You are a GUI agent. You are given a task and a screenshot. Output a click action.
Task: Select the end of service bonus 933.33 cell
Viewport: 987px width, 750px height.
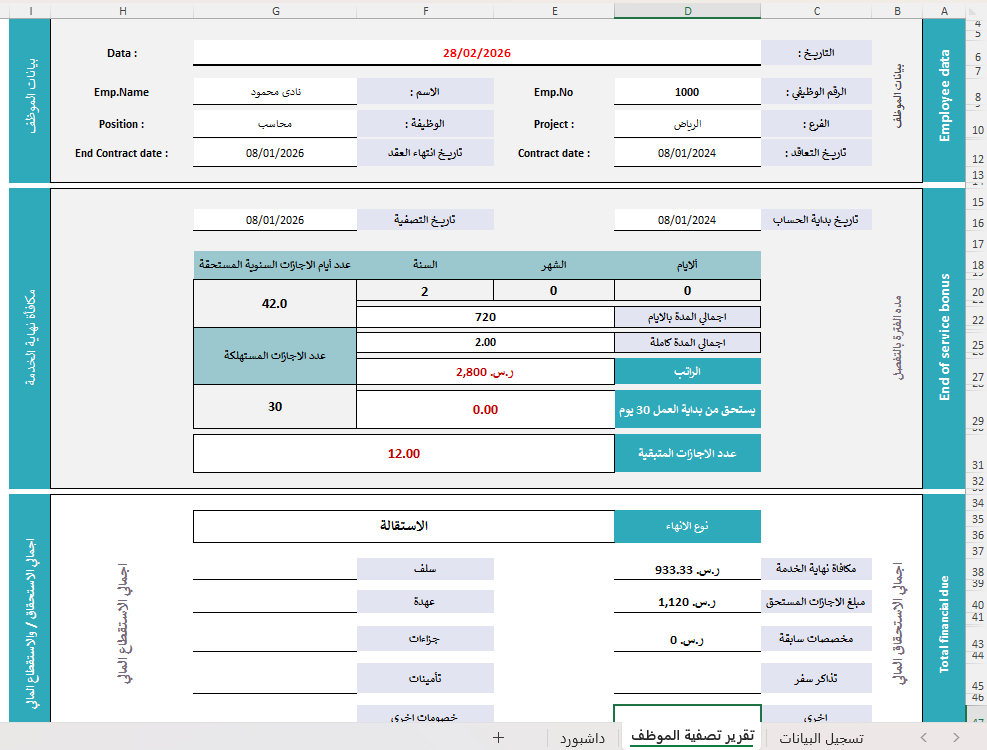click(687, 569)
